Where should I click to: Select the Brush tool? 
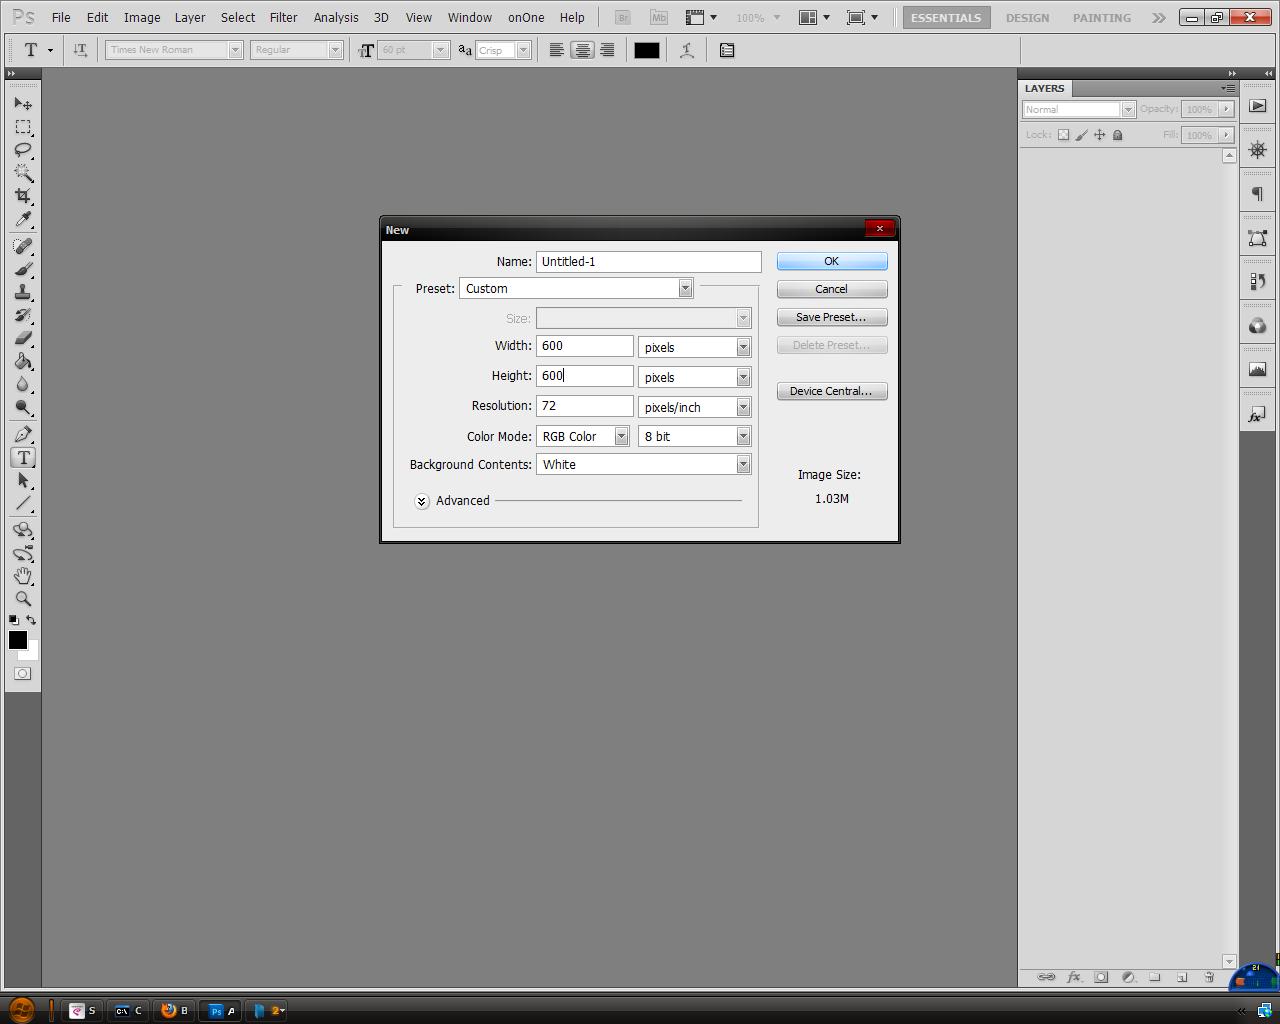click(x=23, y=269)
